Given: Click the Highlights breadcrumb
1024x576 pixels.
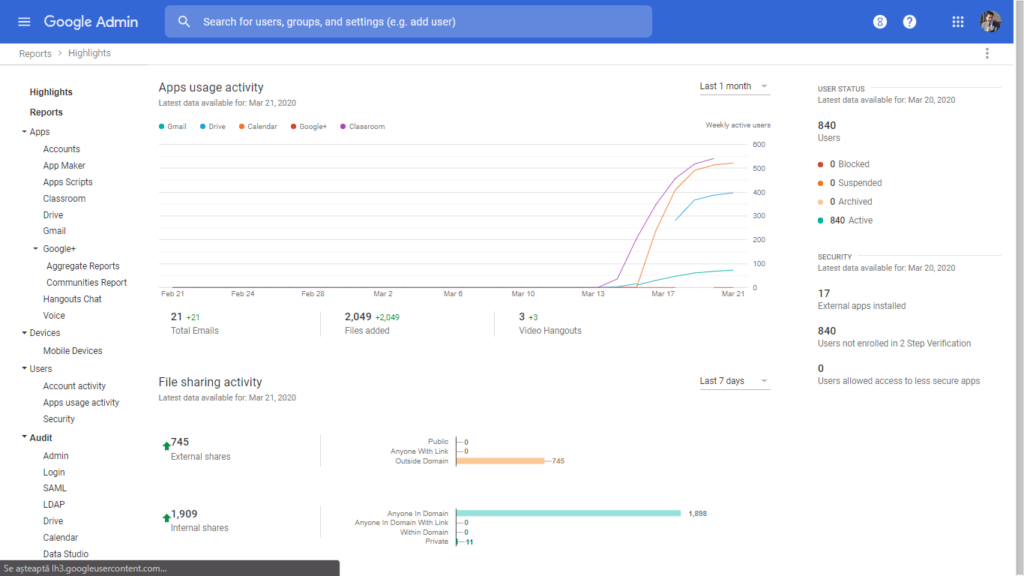Looking at the screenshot, I should tap(89, 54).
